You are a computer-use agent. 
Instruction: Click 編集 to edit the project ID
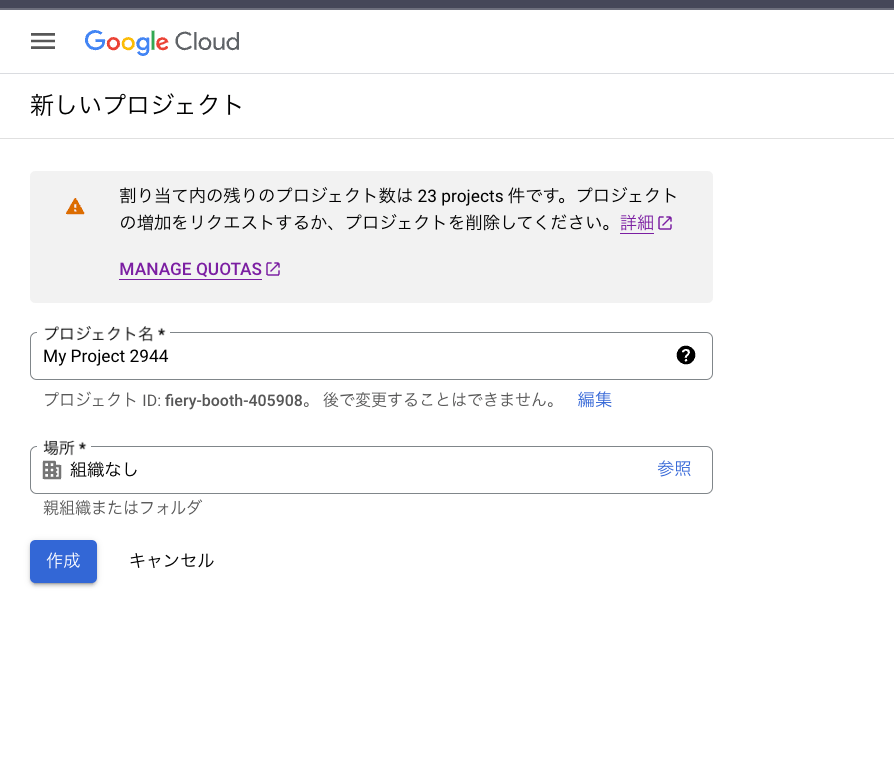[x=594, y=400]
